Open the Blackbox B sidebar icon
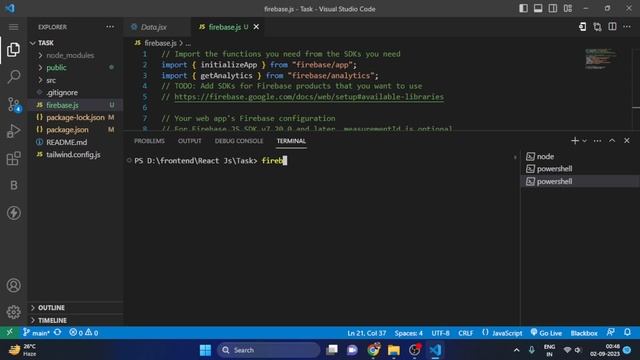The width and height of the screenshot is (640, 360). click(x=13, y=185)
